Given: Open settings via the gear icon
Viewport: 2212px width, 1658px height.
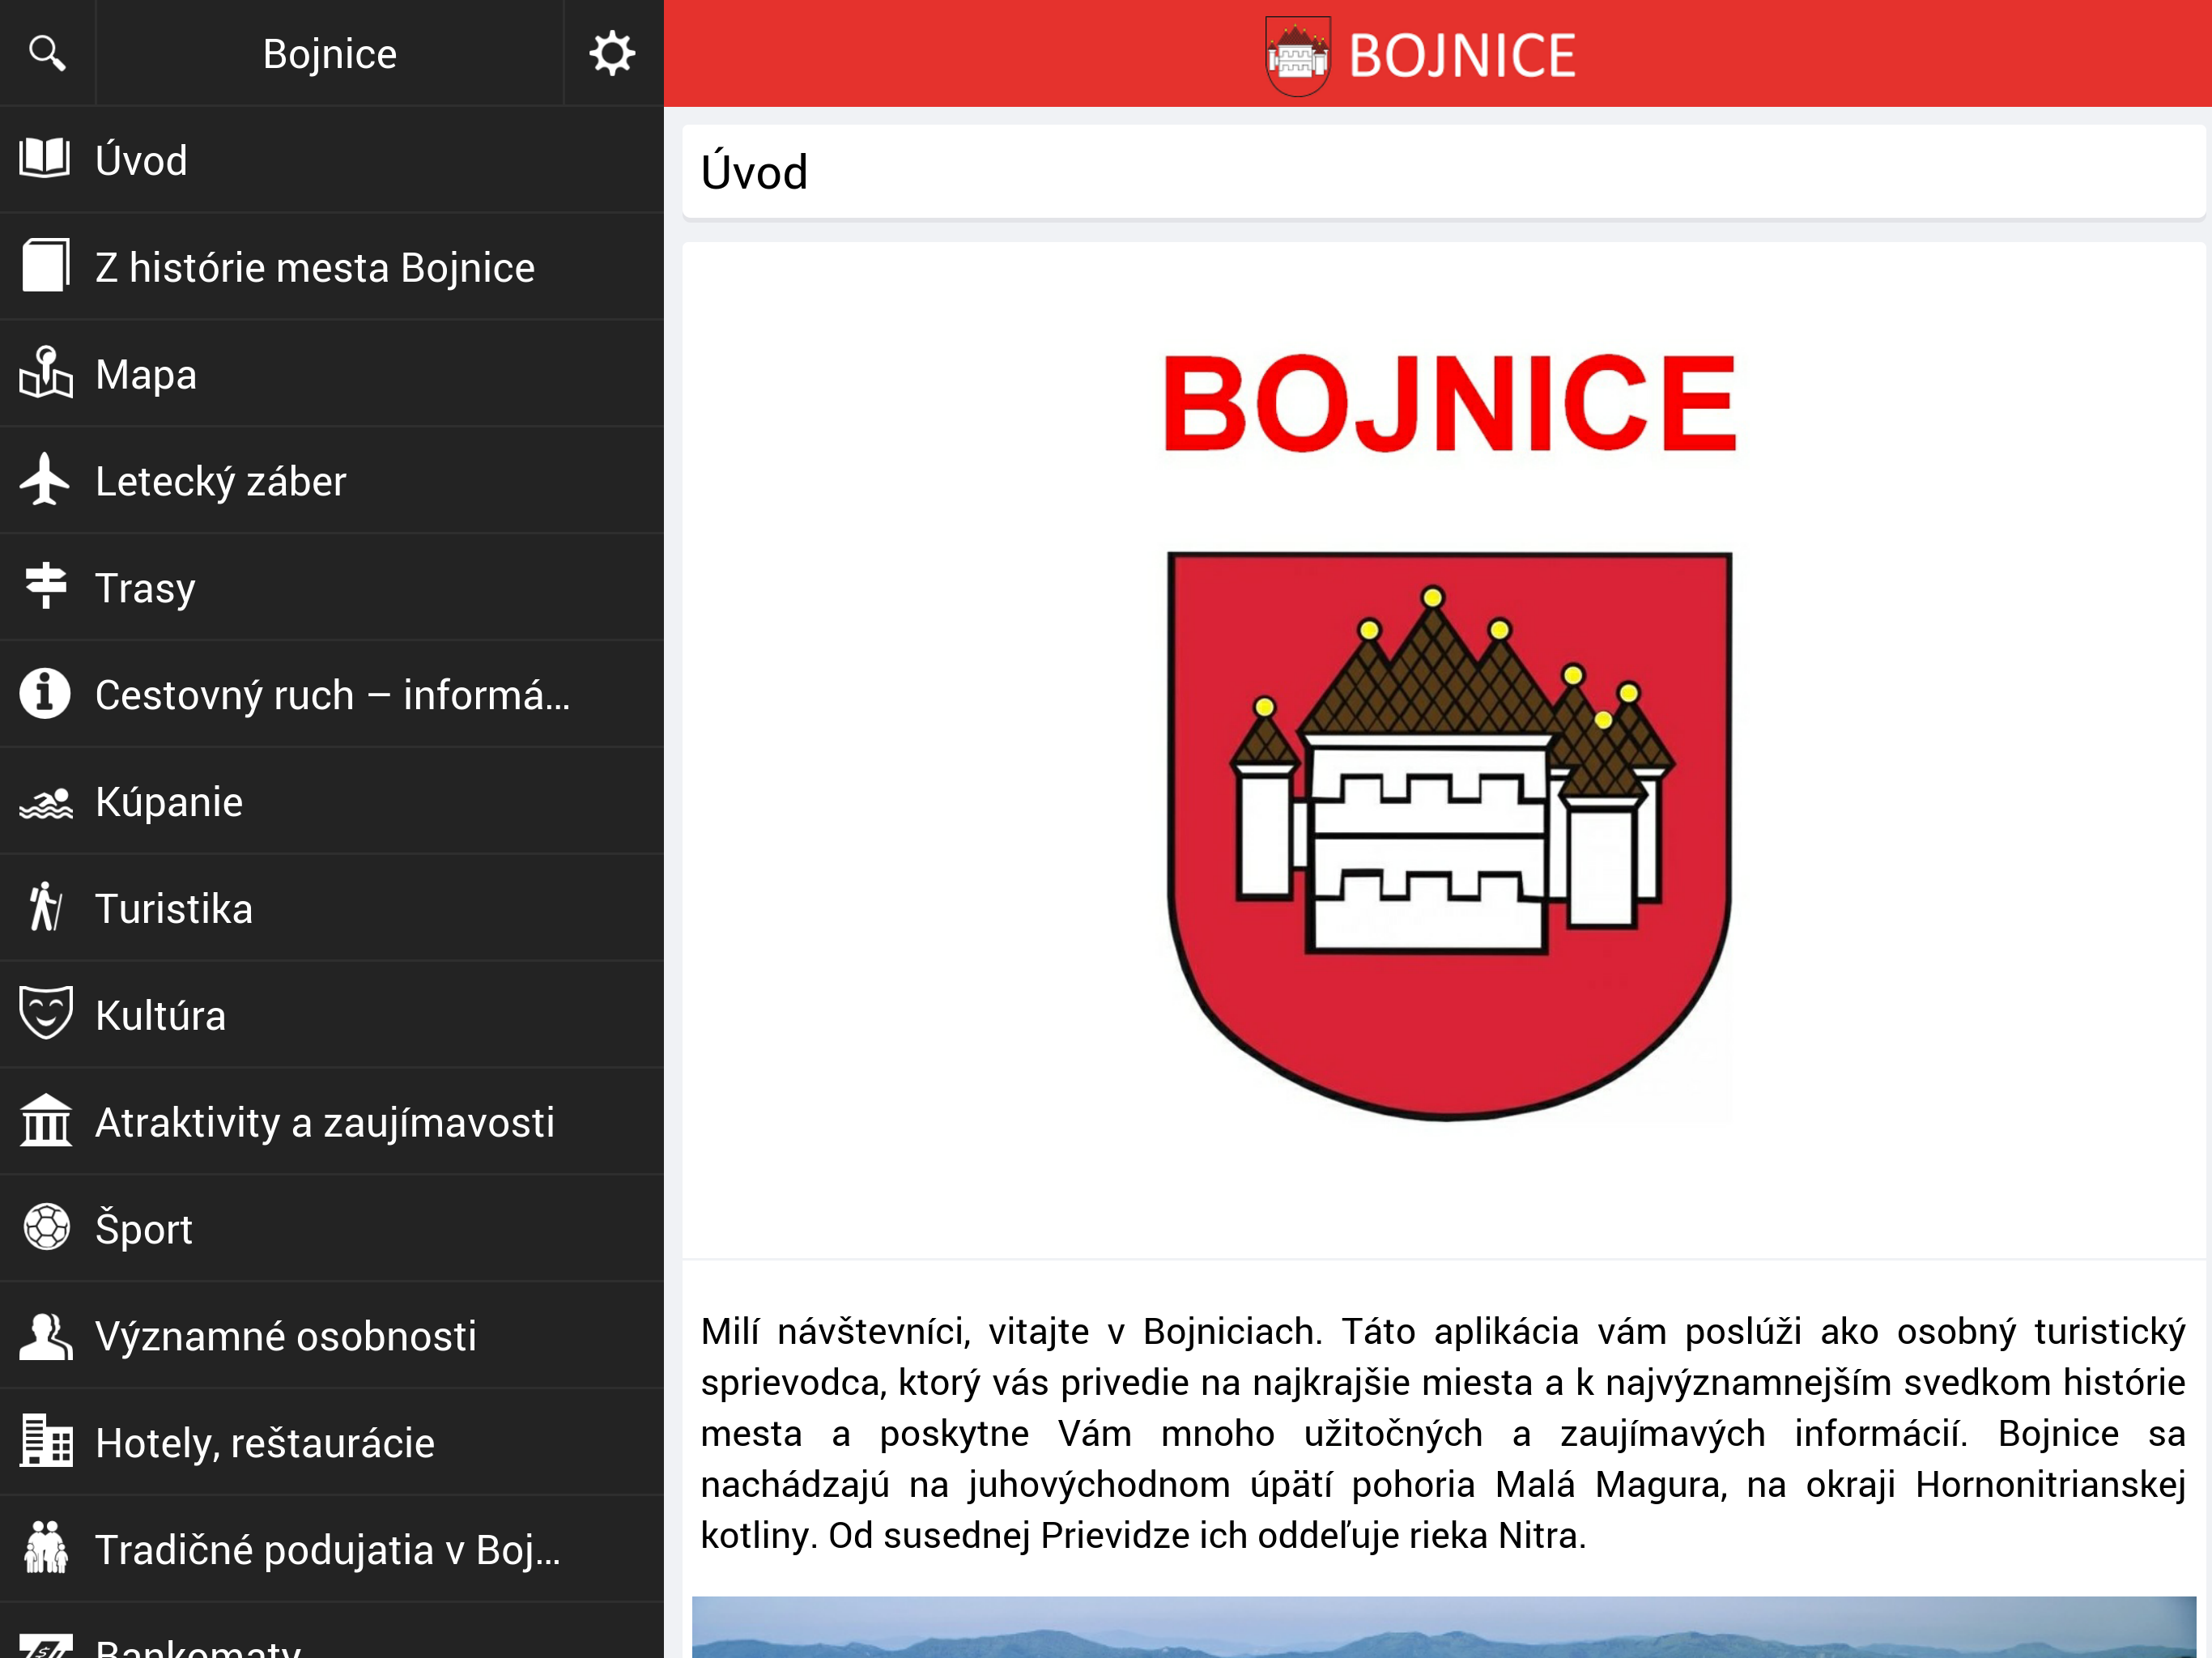Looking at the screenshot, I should 612,53.
